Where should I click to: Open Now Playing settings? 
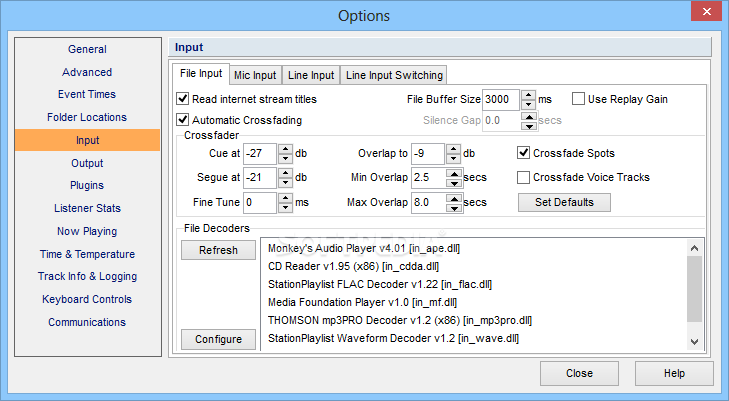[87, 231]
